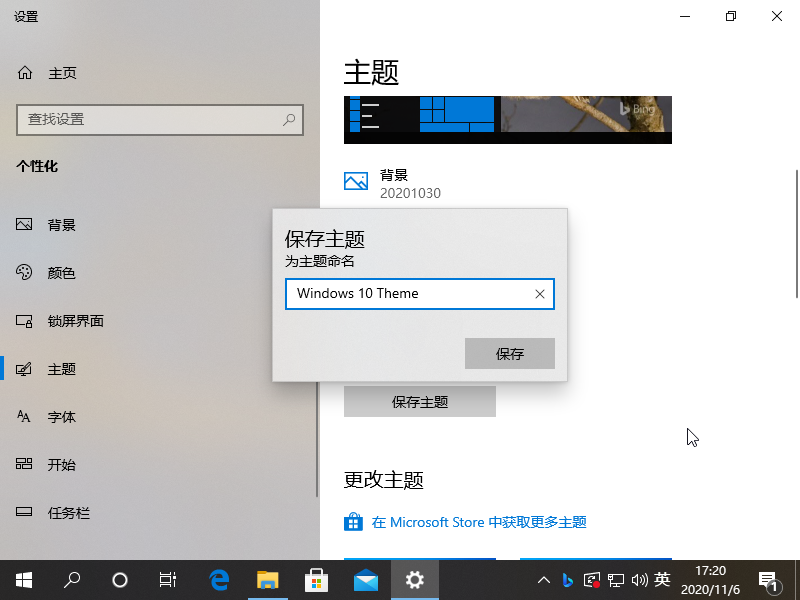Click the Bing tray icon
Screen dimensions: 800x600
(567, 580)
